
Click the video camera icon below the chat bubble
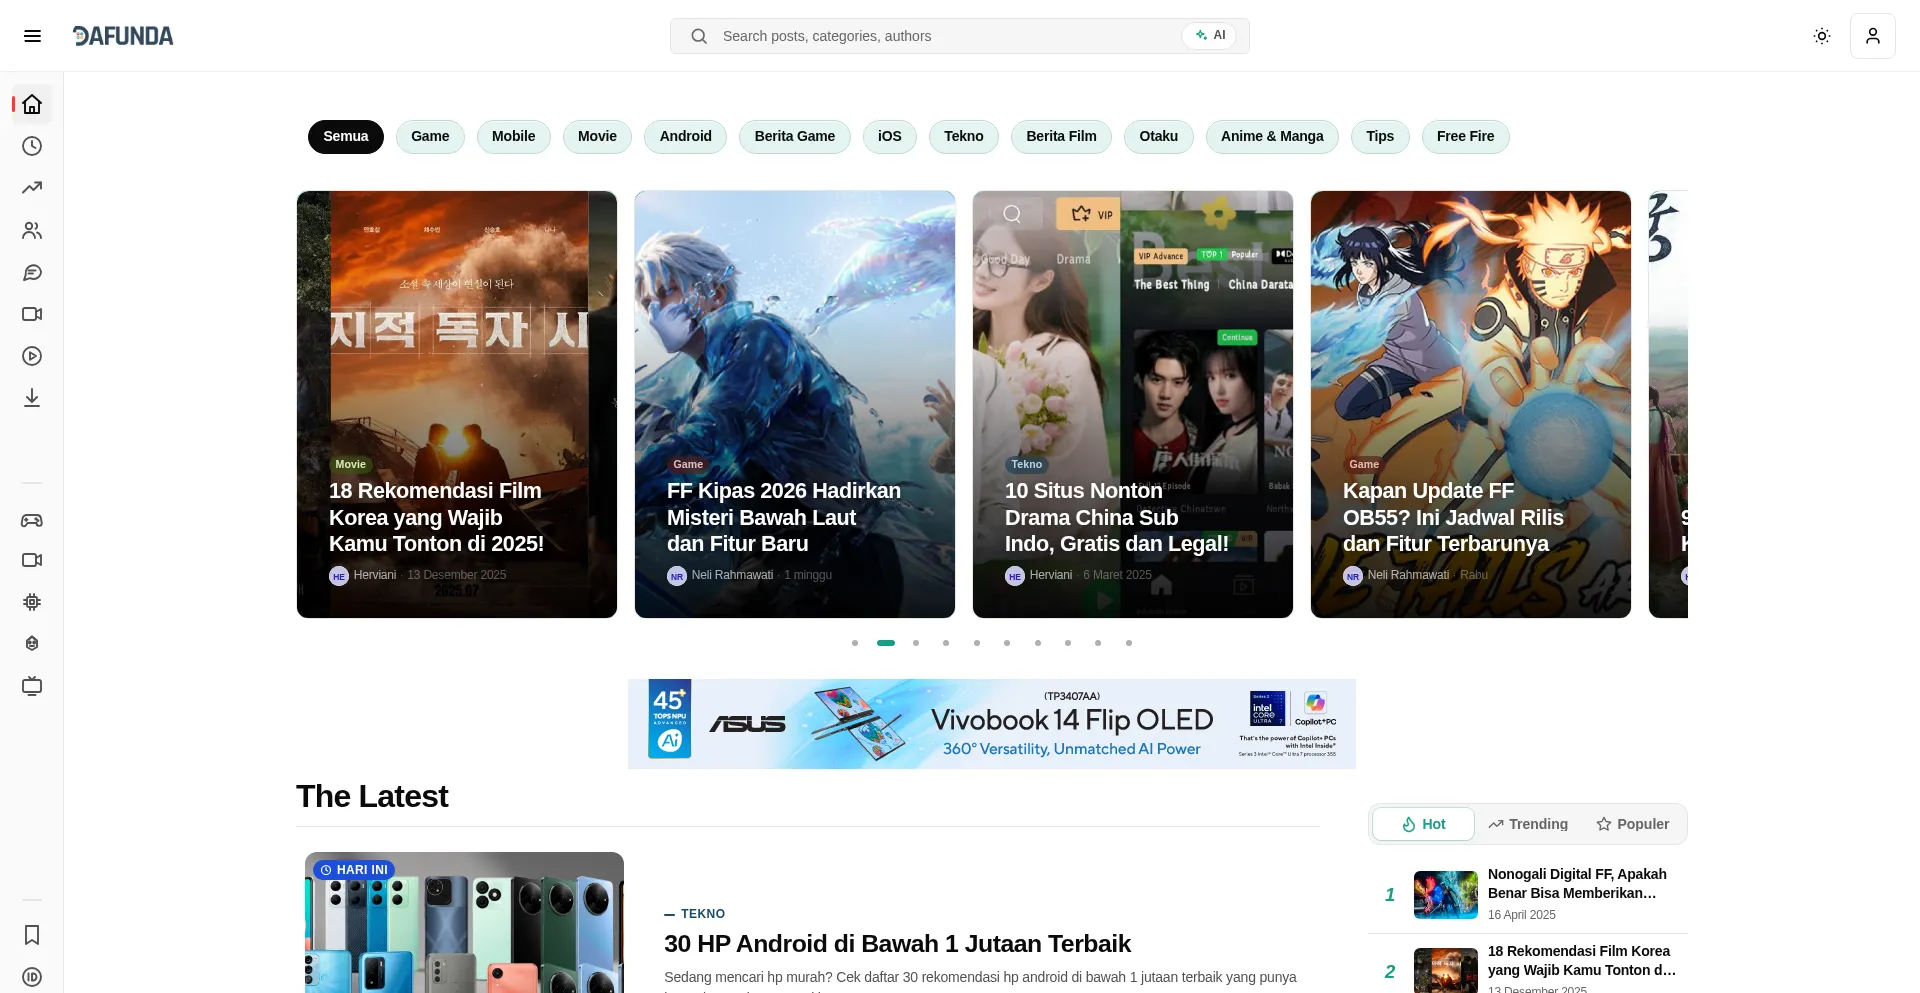(32, 314)
